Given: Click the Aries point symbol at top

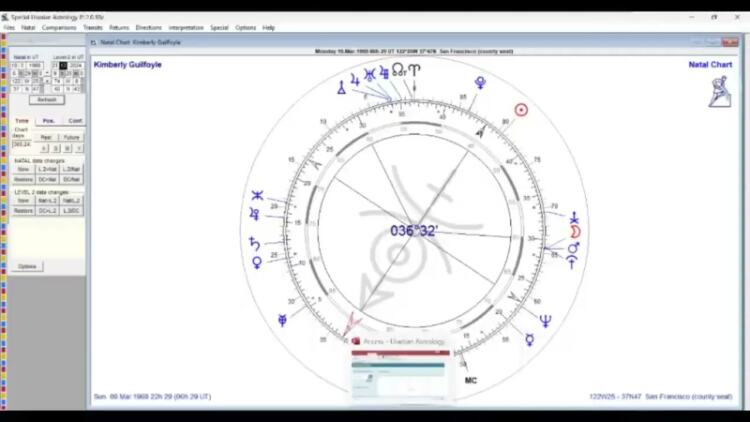Looking at the screenshot, I should click(x=414, y=70).
